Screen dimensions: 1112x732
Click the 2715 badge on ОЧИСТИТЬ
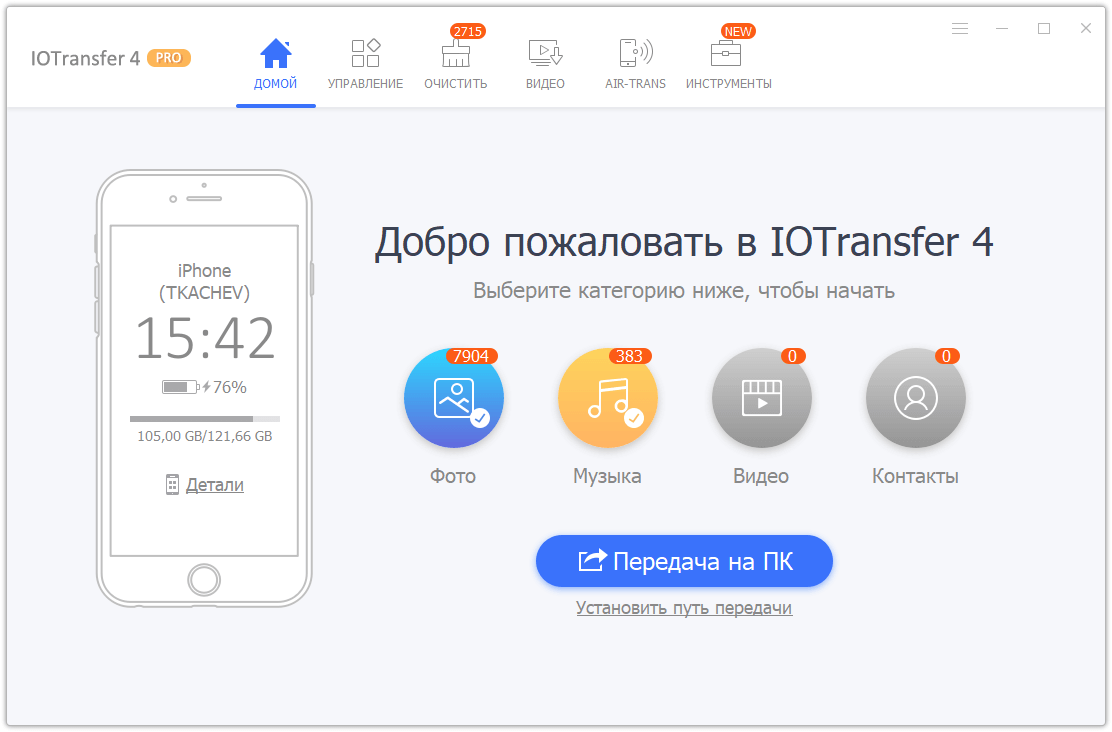[x=468, y=31]
